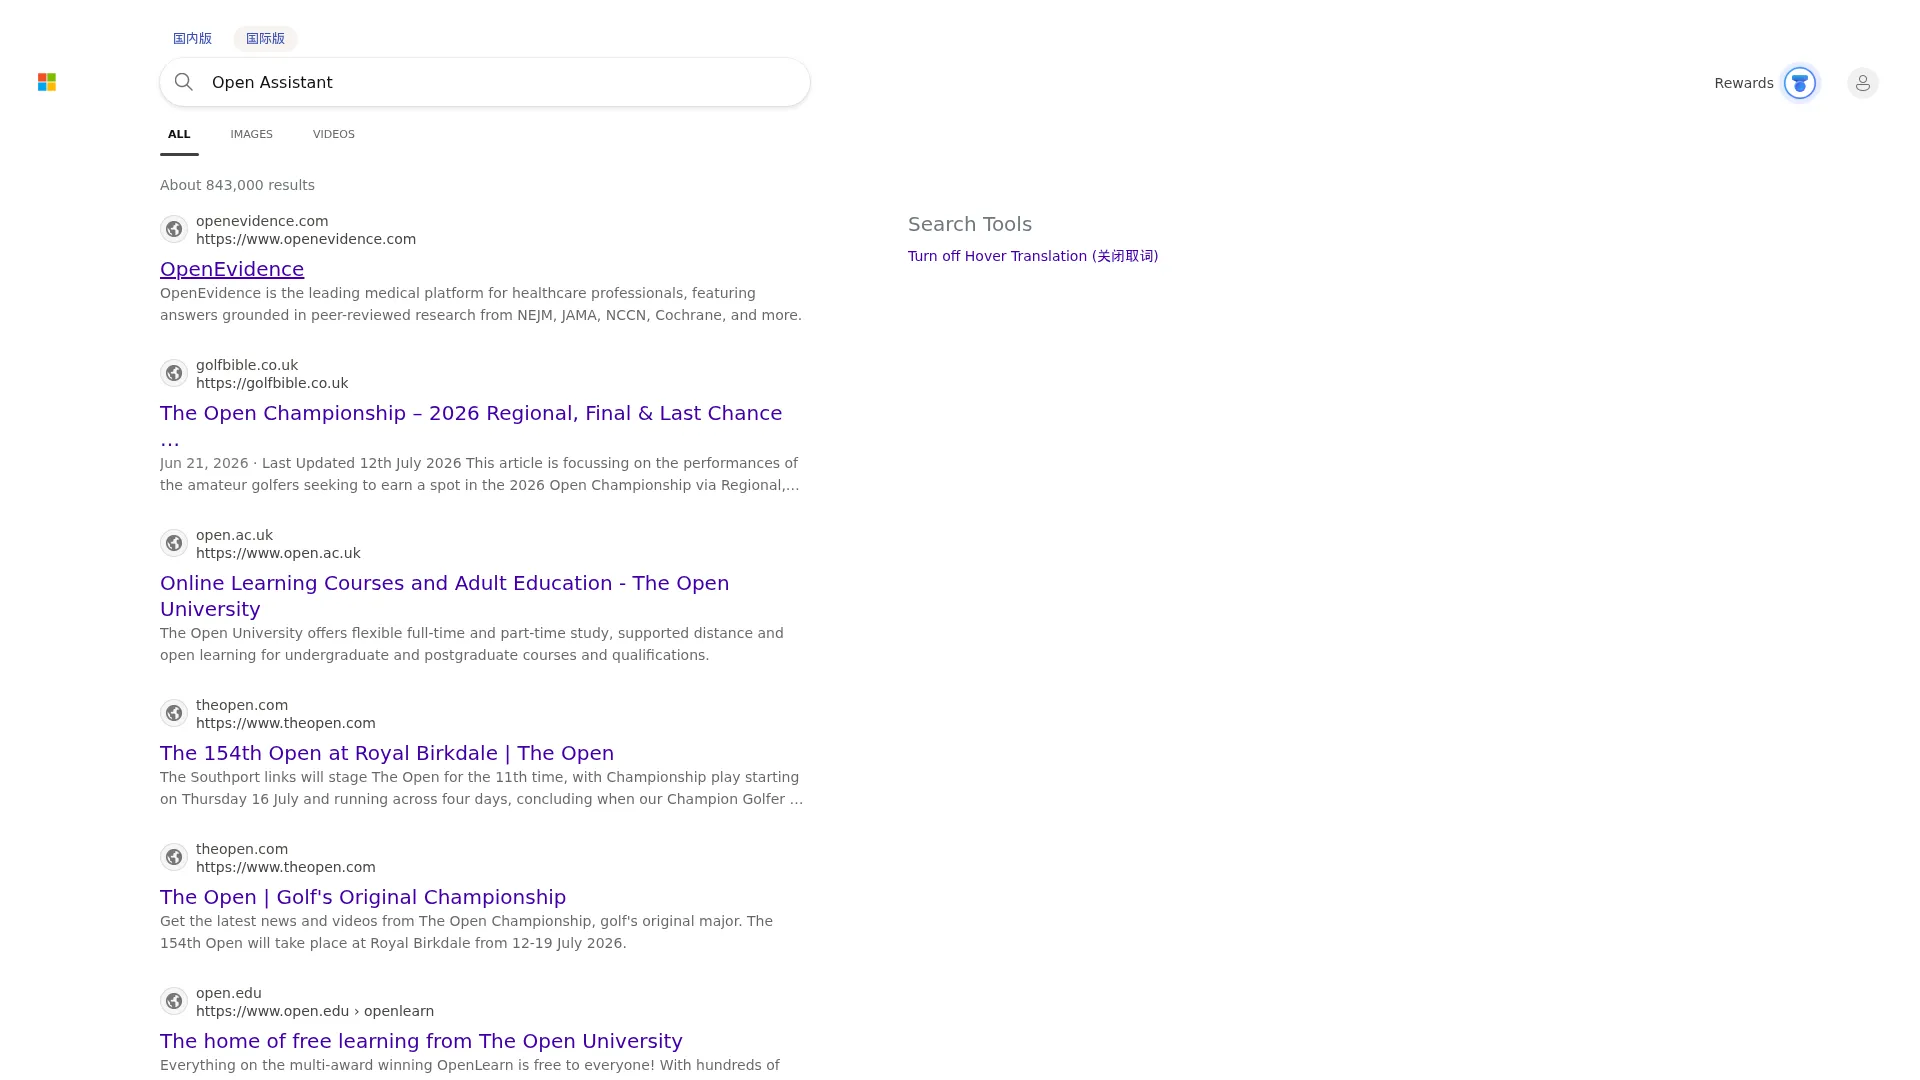Click URL https://www.open.ac.uk
Screen dimensions: 1920x1080
click(x=278, y=553)
